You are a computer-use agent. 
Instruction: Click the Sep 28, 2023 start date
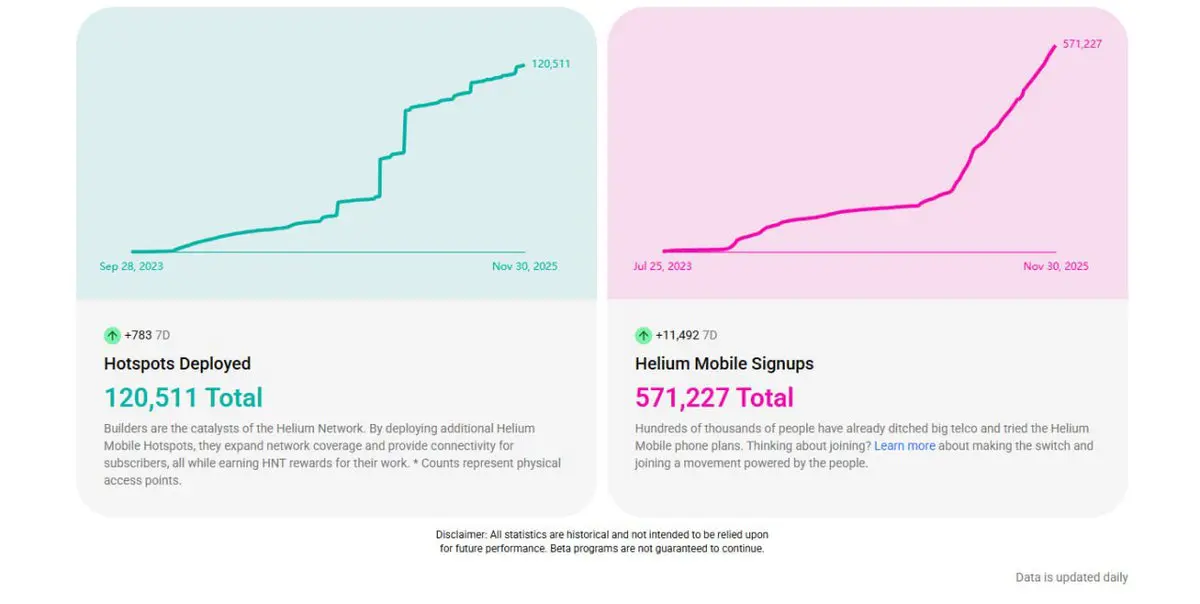[x=131, y=267]
